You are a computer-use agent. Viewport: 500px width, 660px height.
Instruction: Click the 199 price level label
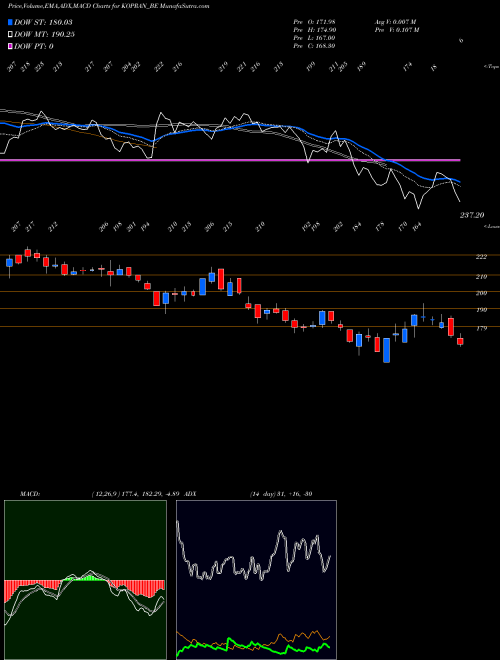[x=481, y=310]
